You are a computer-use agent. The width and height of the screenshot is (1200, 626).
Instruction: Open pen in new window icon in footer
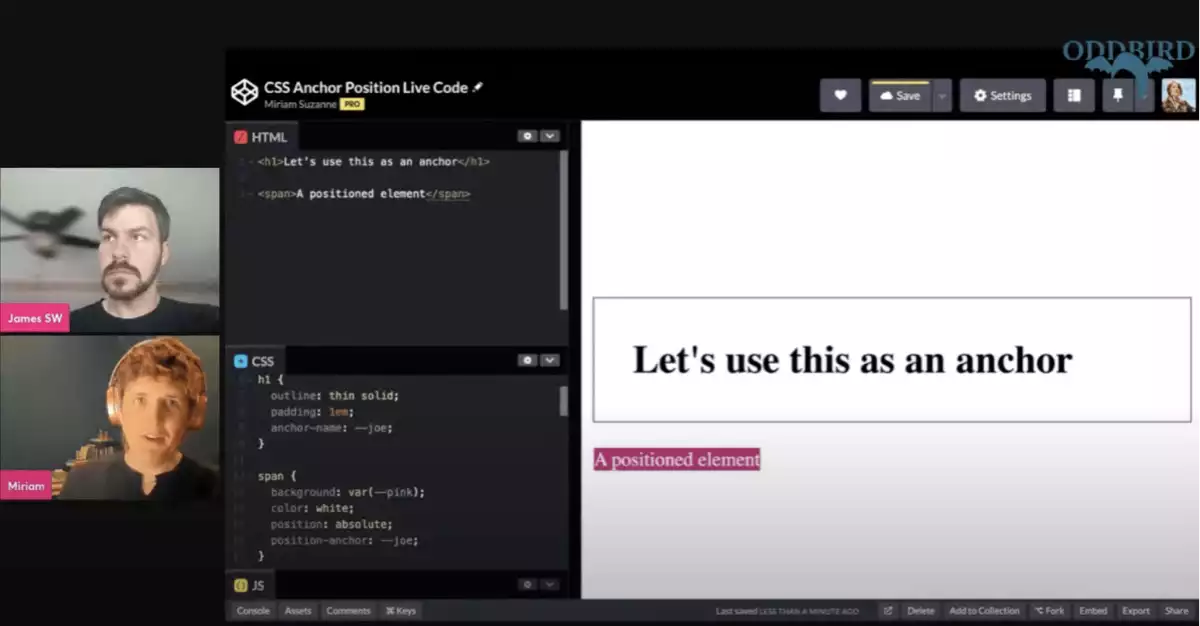click(x=887, y=611)
